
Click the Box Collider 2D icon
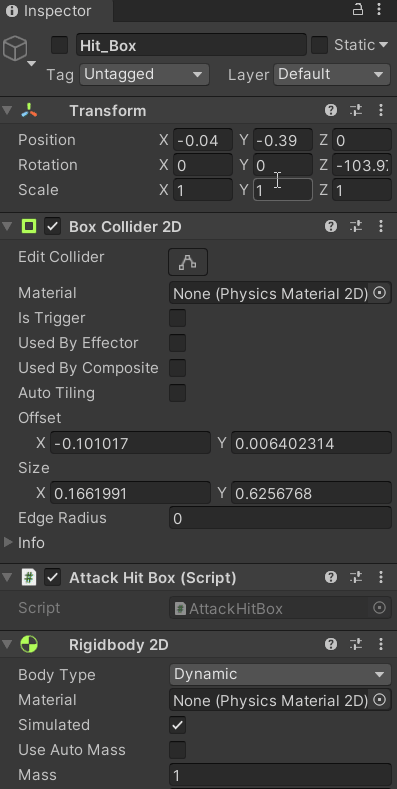29,226
